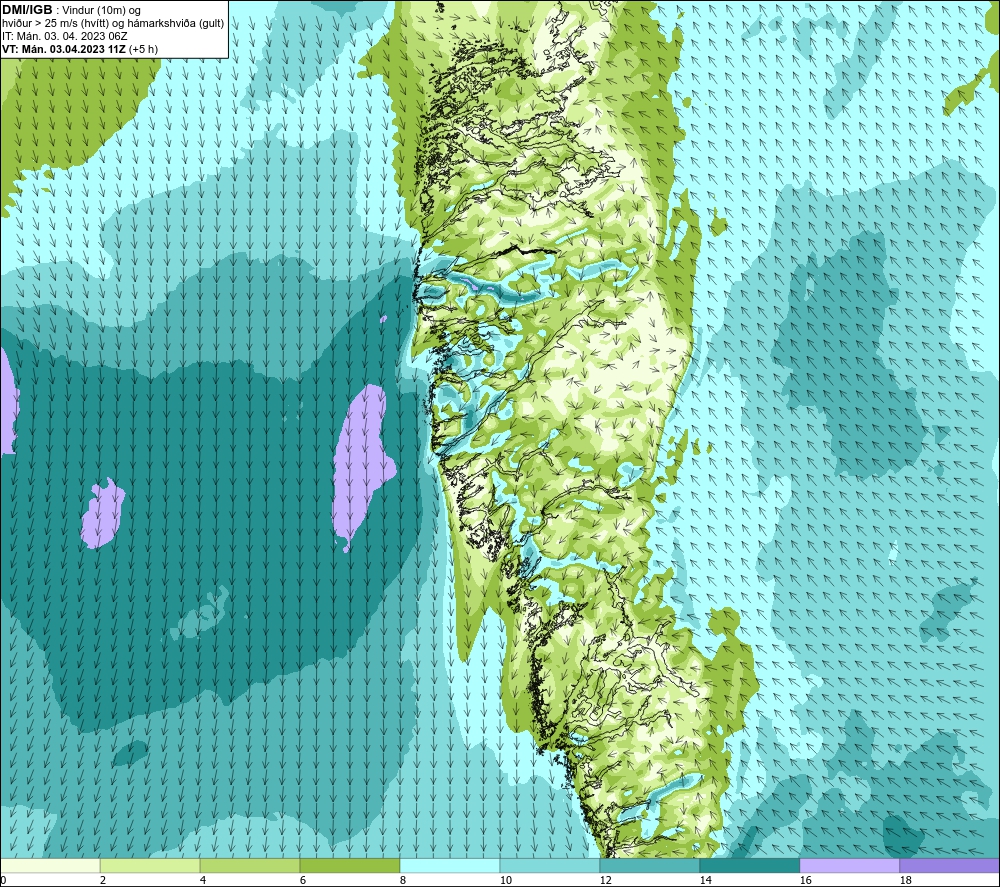This screenshot has height=887, width=1000.
Task: Click the legend tick label '14'
Action: (x=705, y=881)
